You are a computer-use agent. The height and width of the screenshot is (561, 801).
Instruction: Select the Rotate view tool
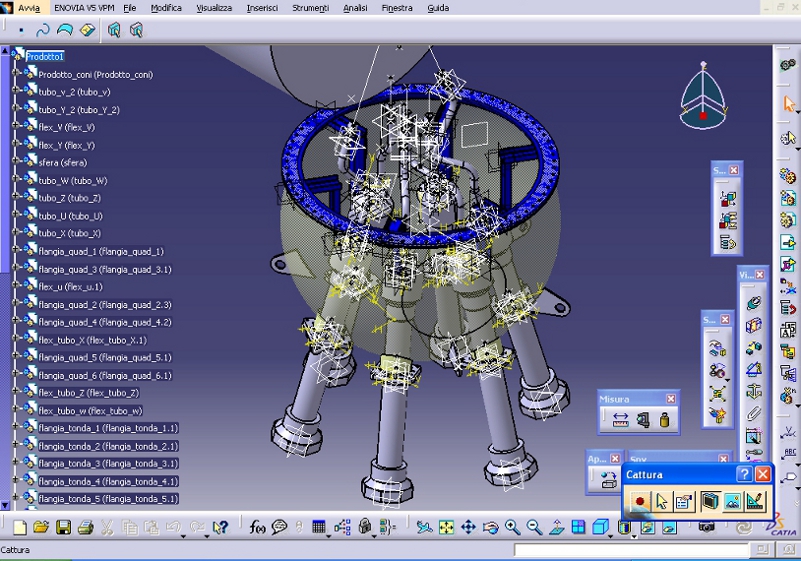click(x=490, y=527)
